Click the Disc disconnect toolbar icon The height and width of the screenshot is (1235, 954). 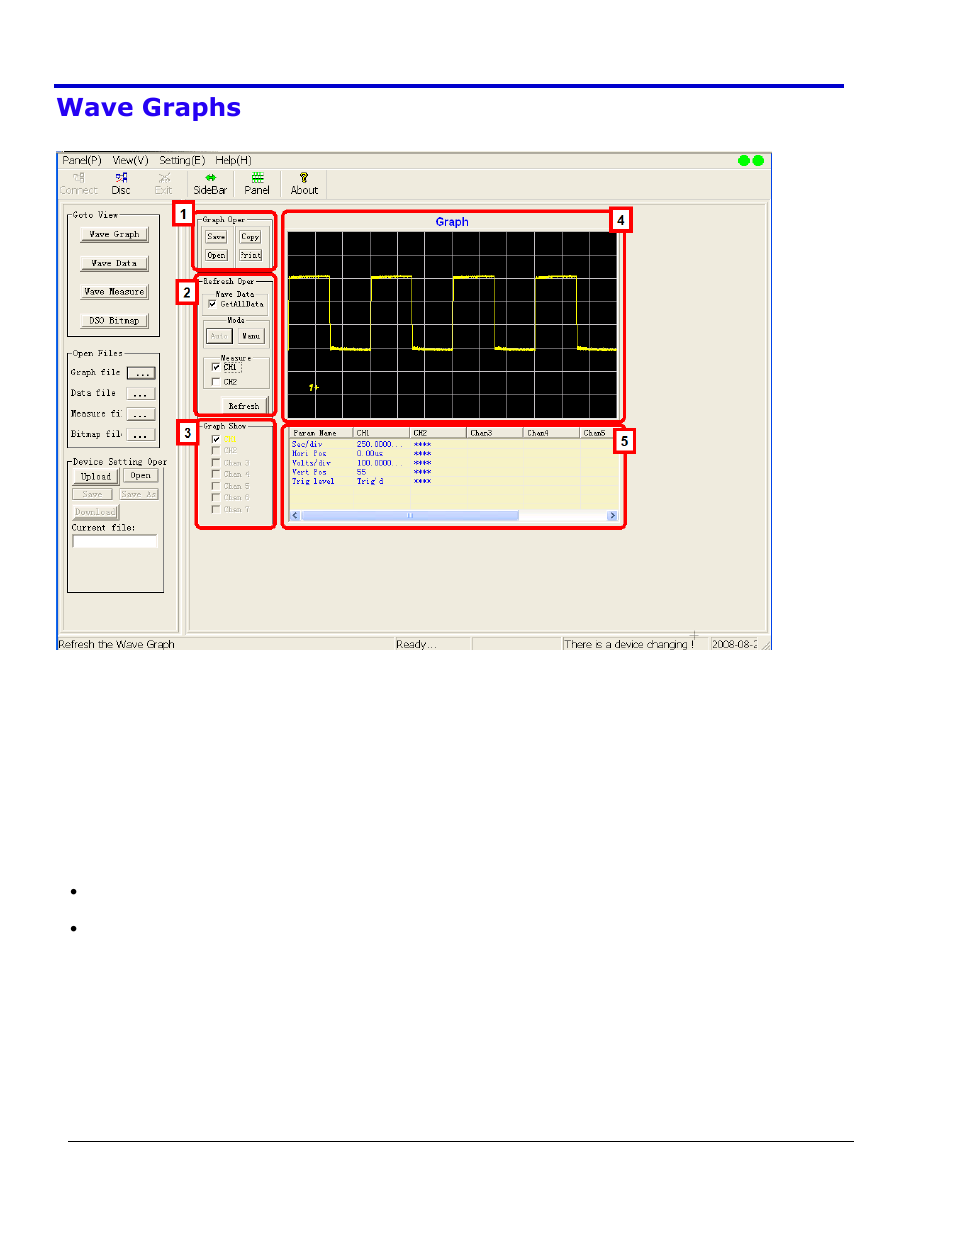[121, 183]
